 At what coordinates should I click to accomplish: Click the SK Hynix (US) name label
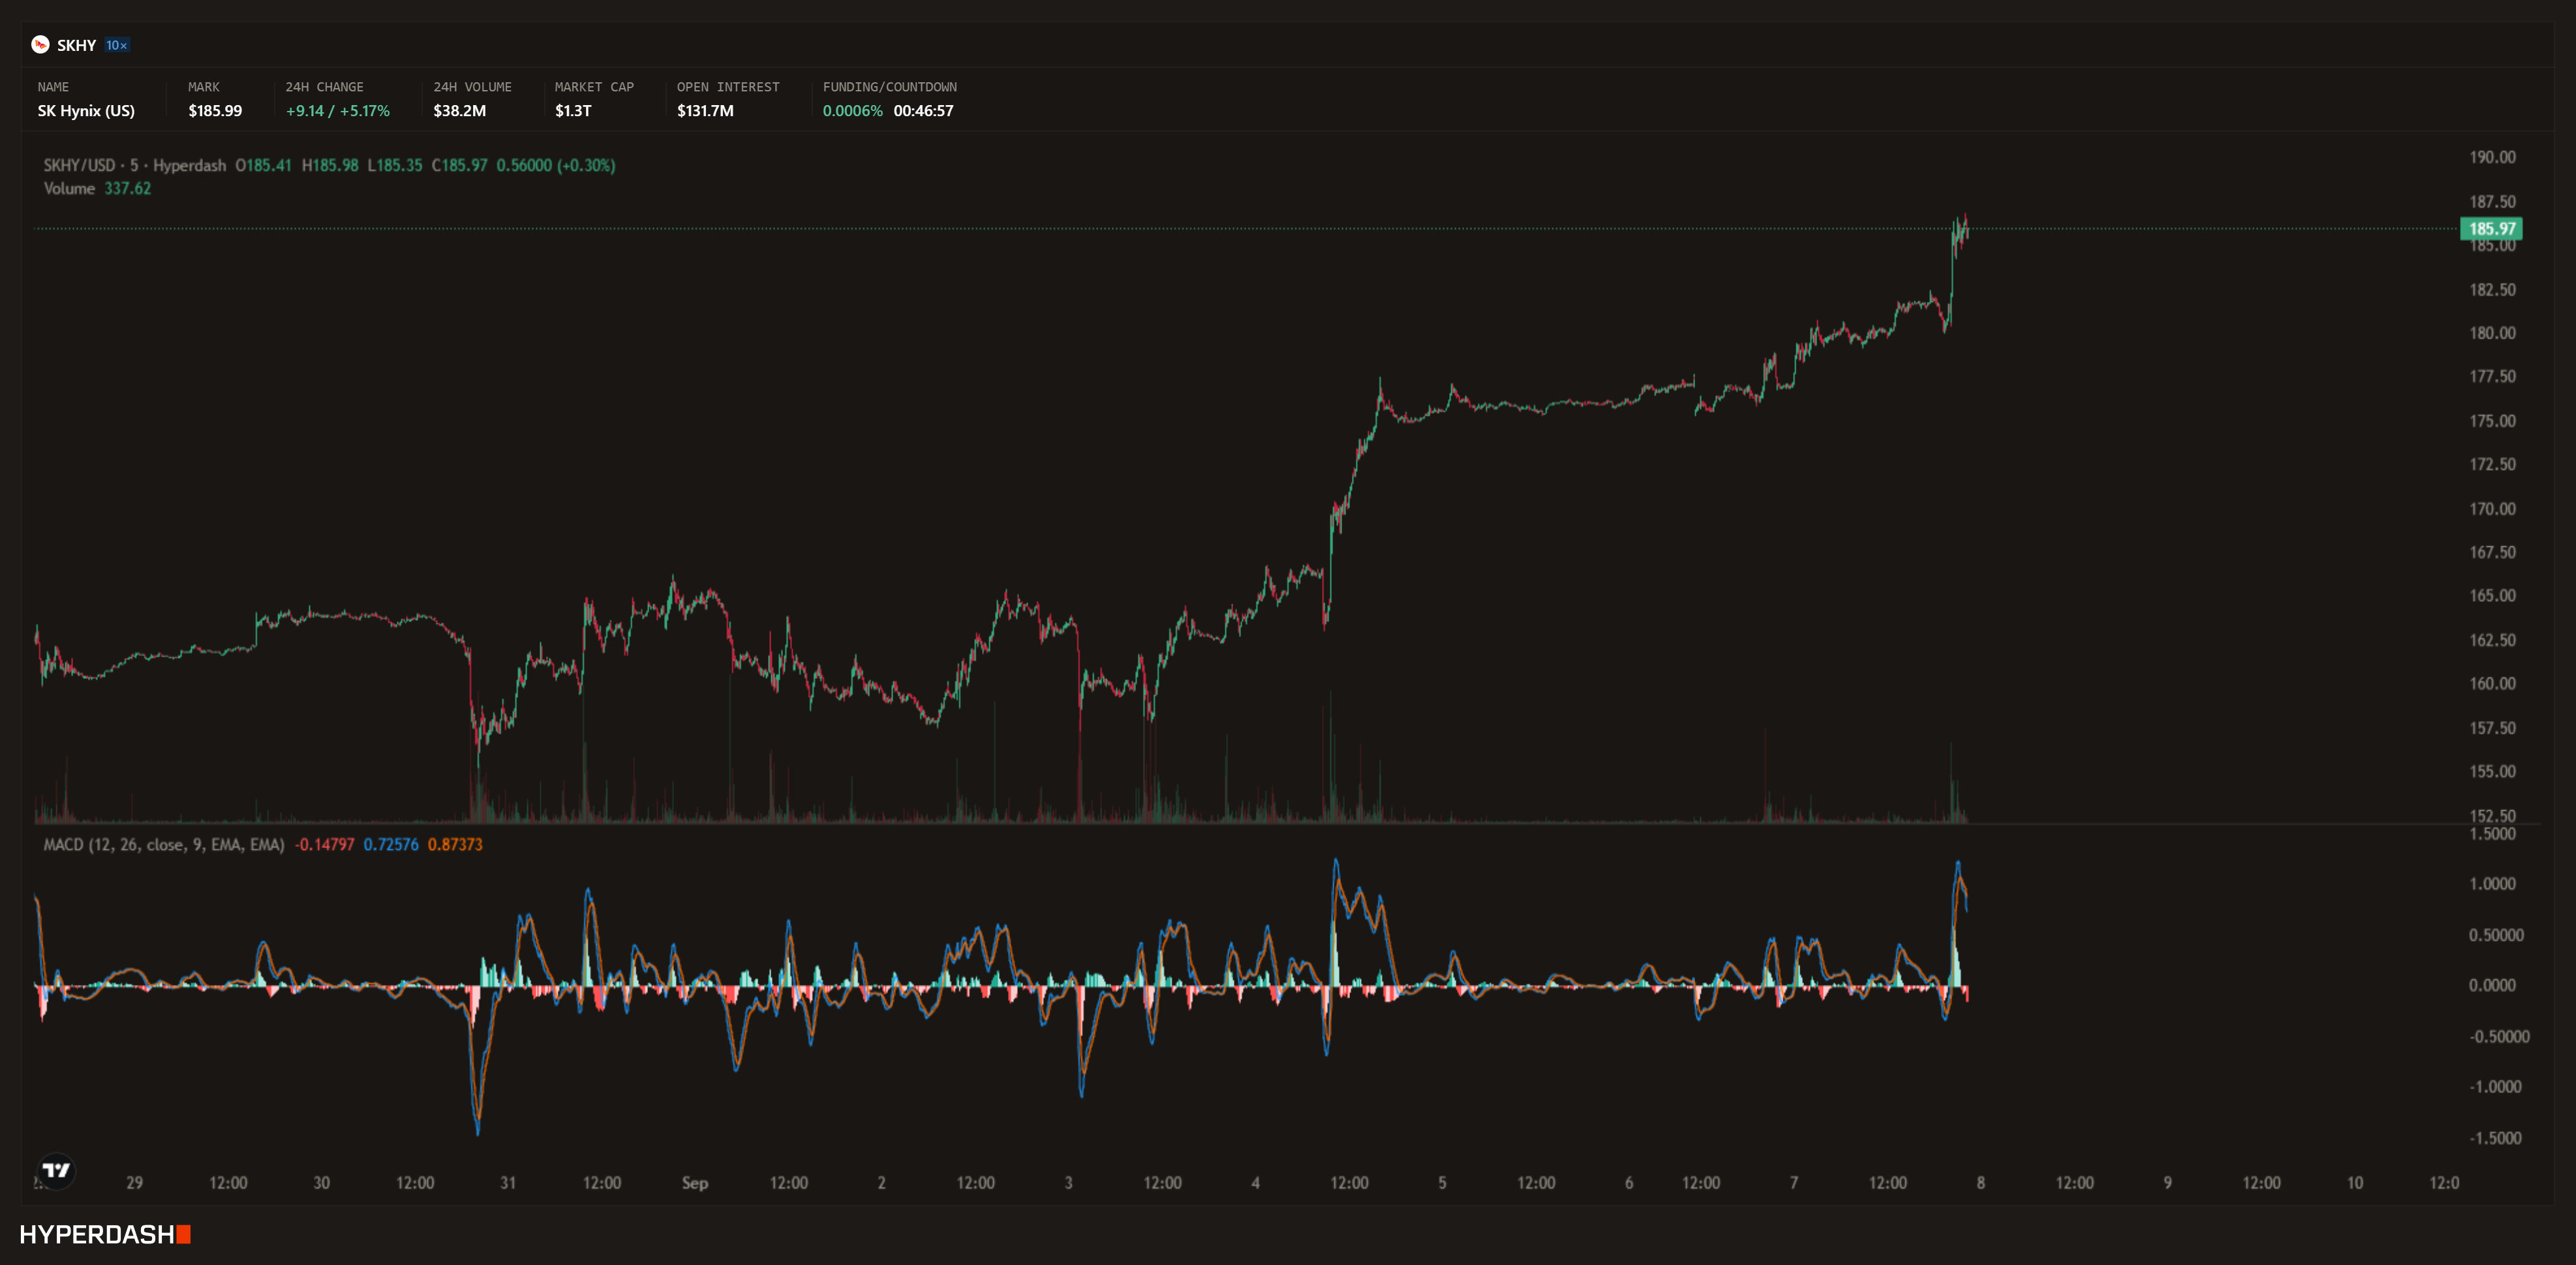(86, 111)
